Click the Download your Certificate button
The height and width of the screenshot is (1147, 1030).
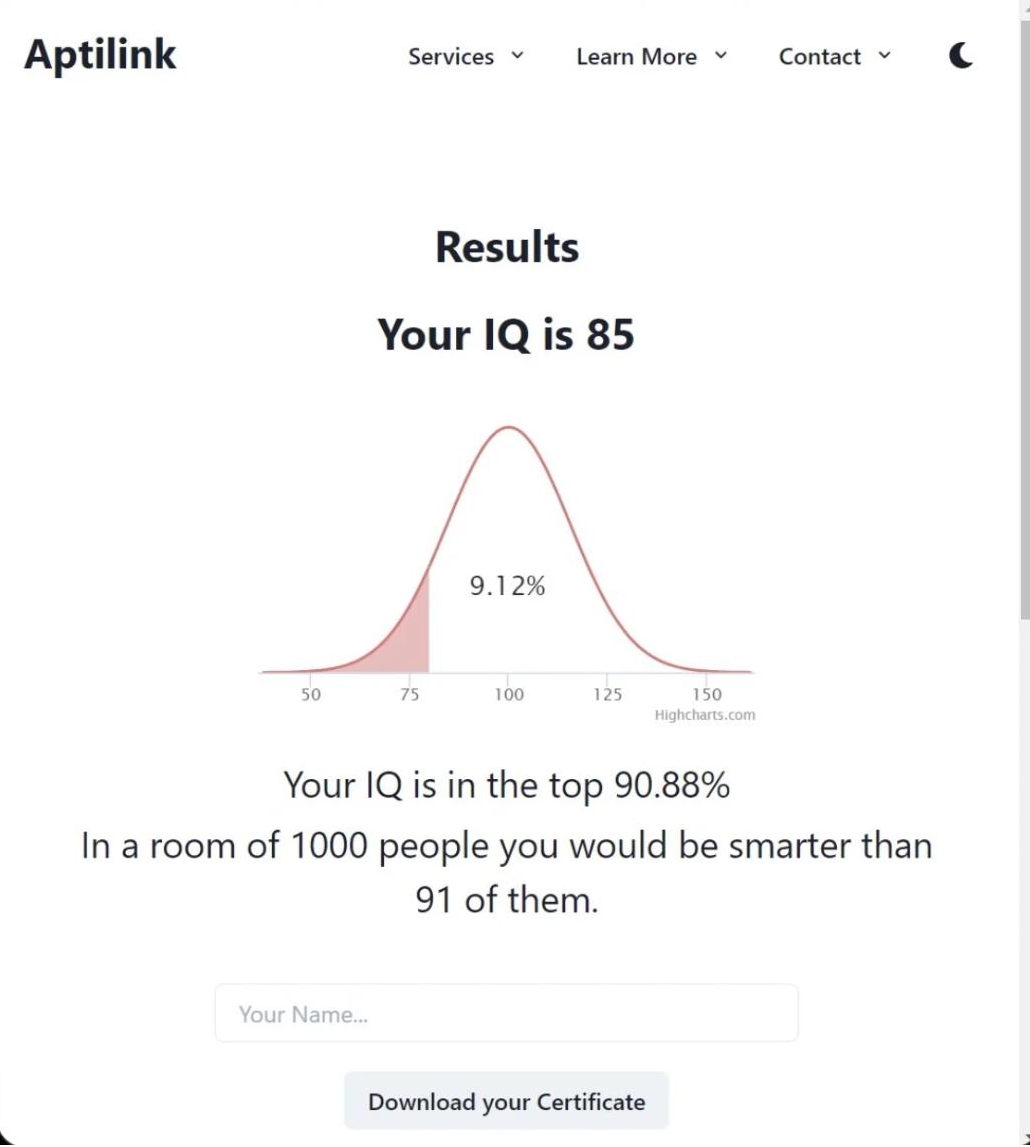pos(506,1102)
